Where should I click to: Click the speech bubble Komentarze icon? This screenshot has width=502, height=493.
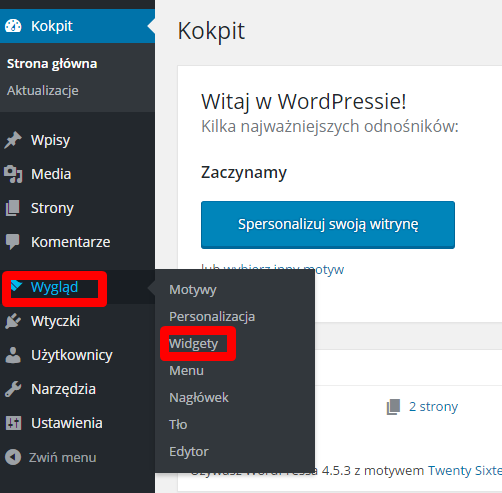tap(13, 242)
